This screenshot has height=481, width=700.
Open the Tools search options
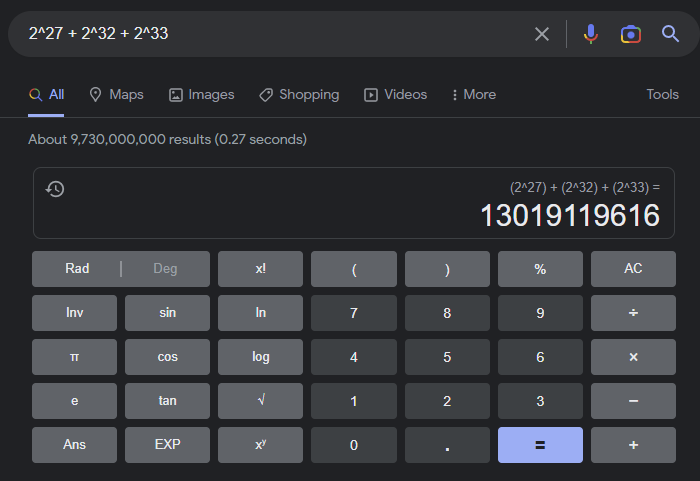coord(662,95)
